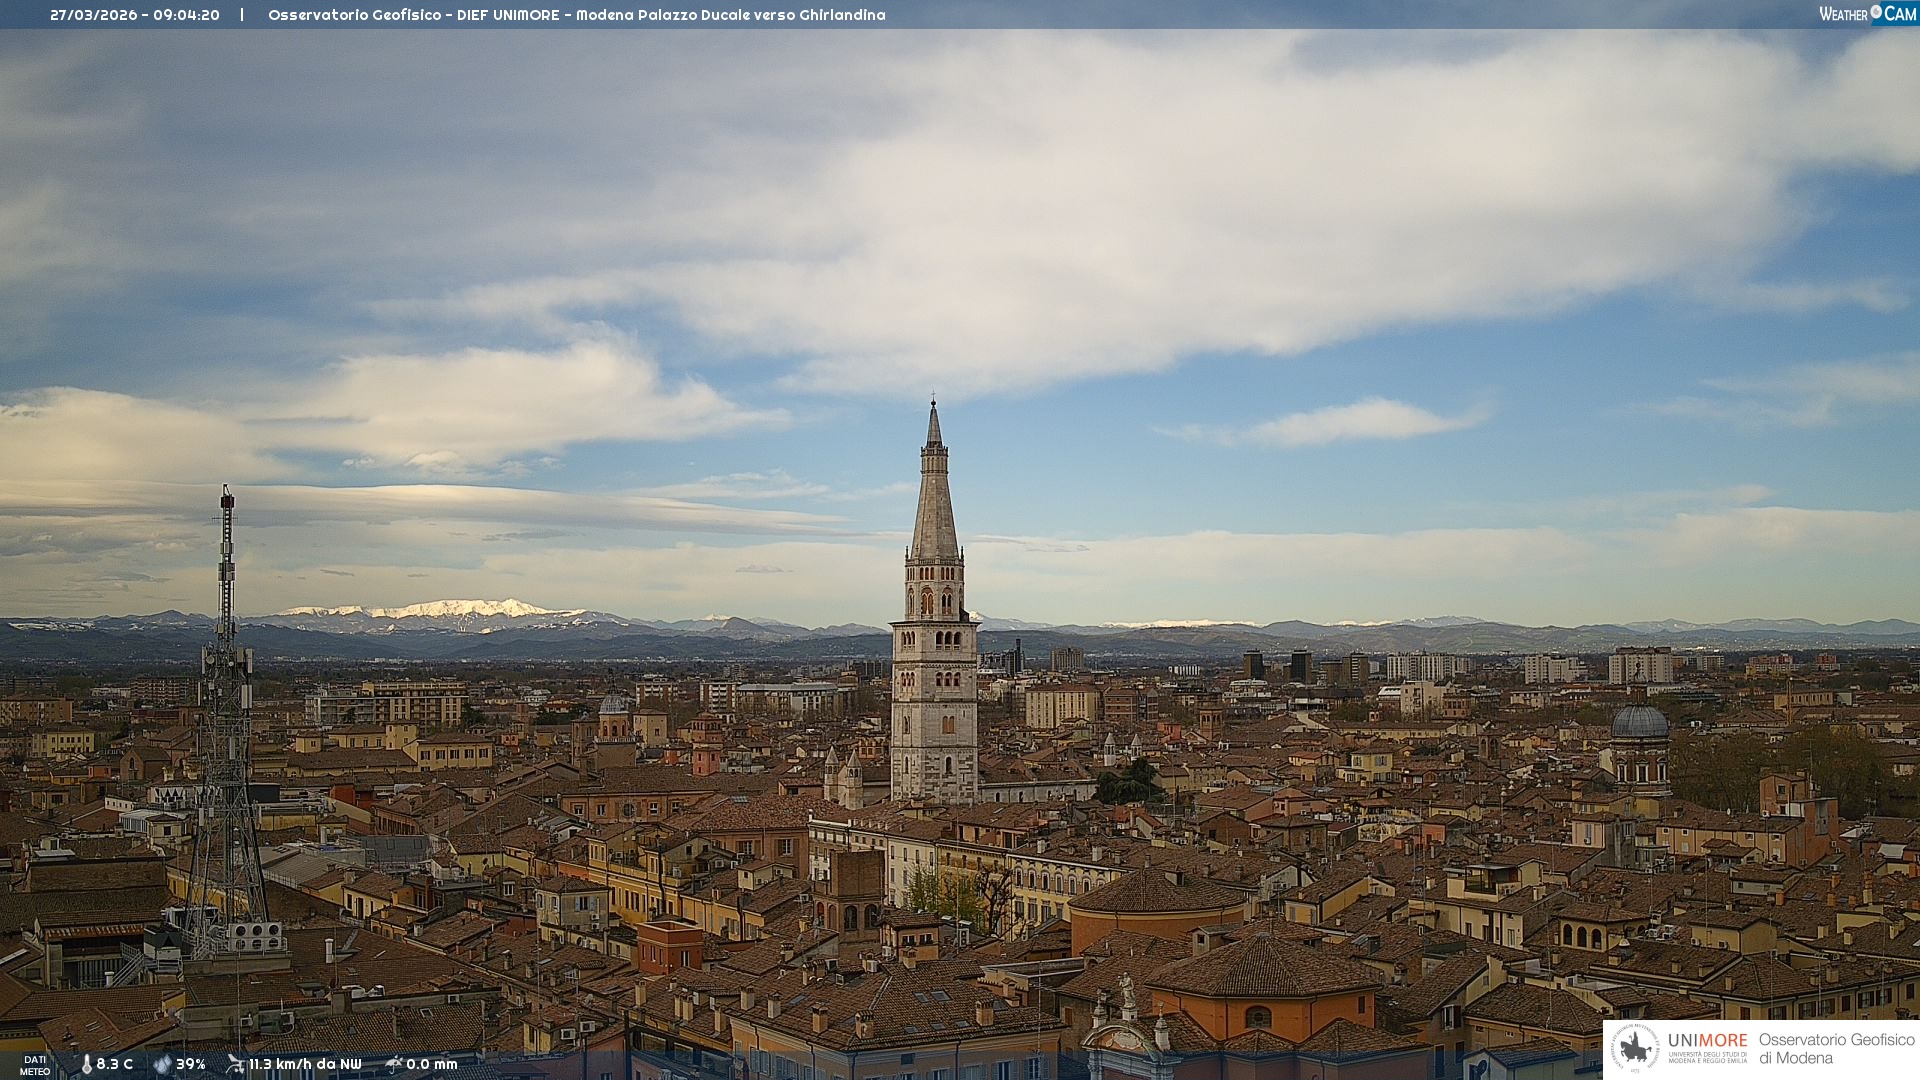Click the WeatherCam logo
Image resolution: width=1920 pixels, height=1080 pixels.
point(1867,14)
